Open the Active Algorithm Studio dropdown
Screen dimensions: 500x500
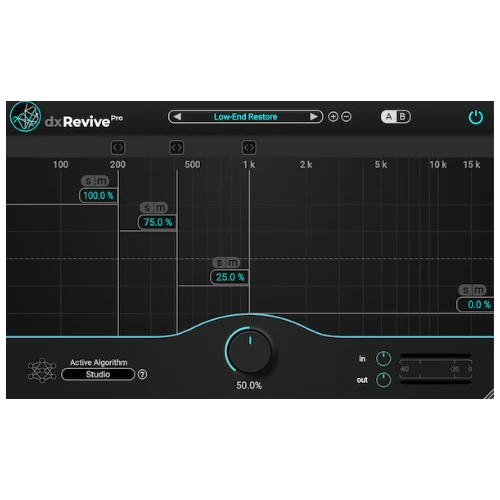pyautogui.click(x=98, y=374)
